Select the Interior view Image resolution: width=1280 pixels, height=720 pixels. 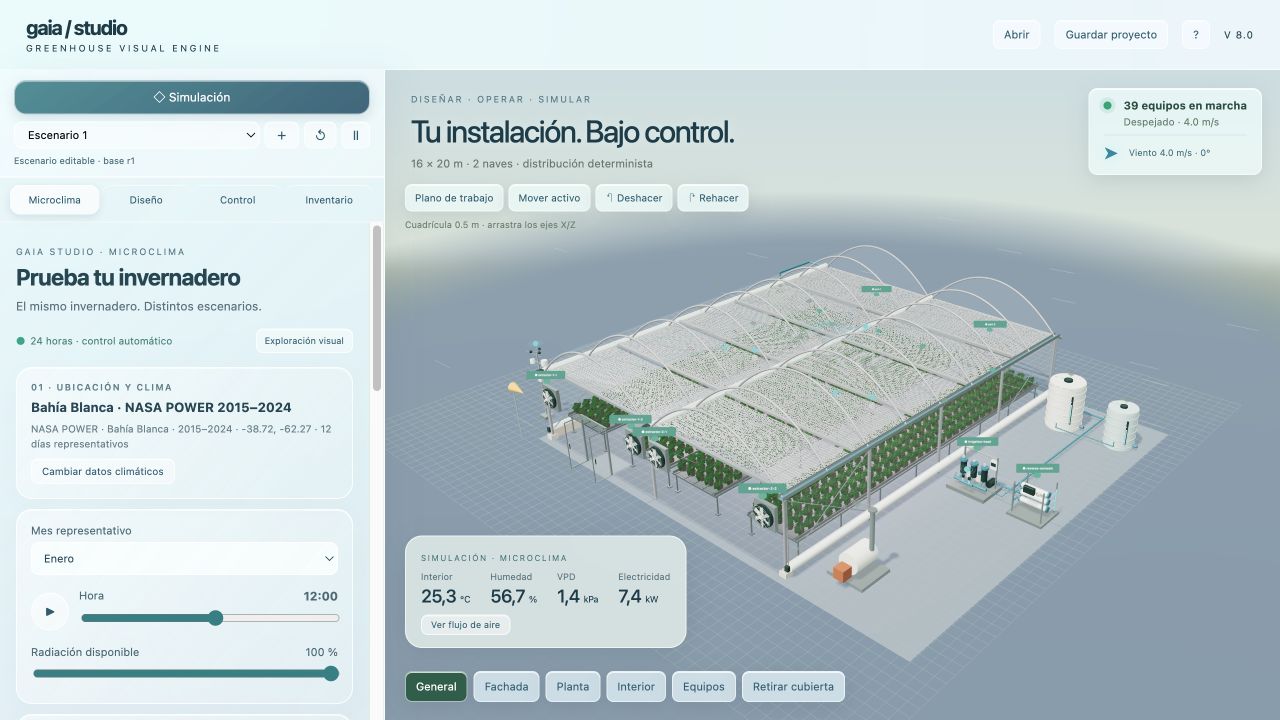coord(636,687)
